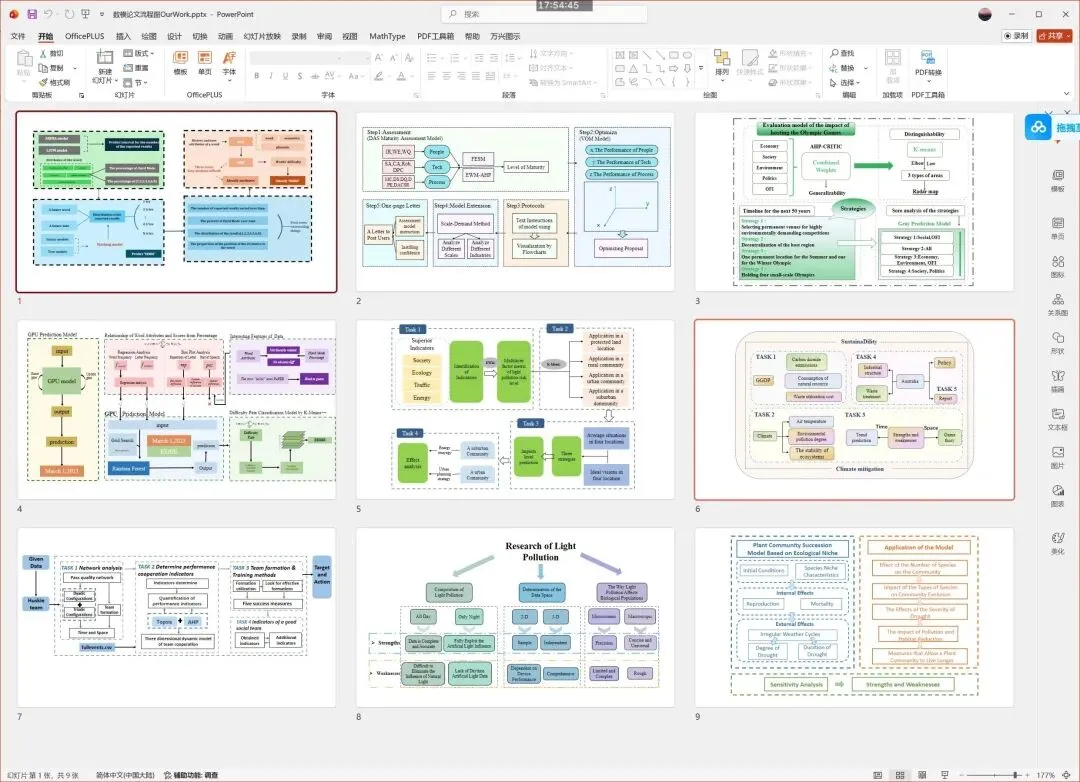The width and height of the screenshot is (1080, 782).
Task: Click the Undo arrow icon
Action: point(48,14)
